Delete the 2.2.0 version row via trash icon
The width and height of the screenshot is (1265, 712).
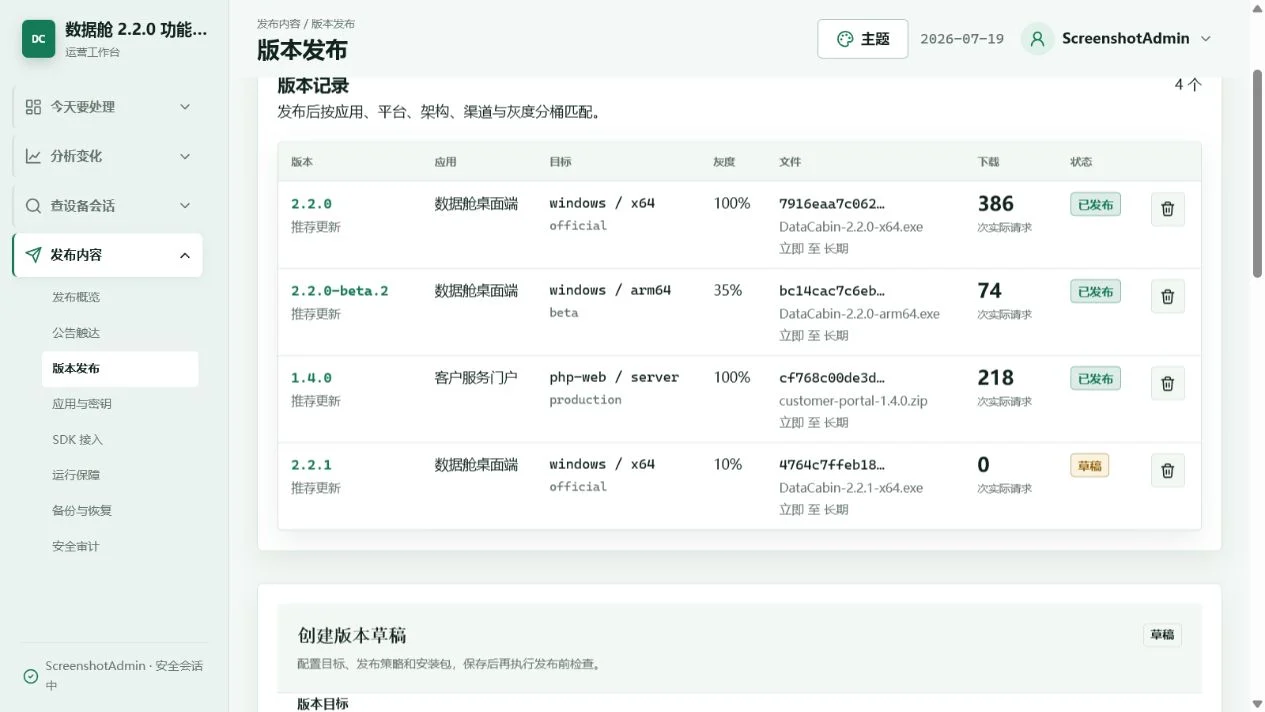point(1167,210)
